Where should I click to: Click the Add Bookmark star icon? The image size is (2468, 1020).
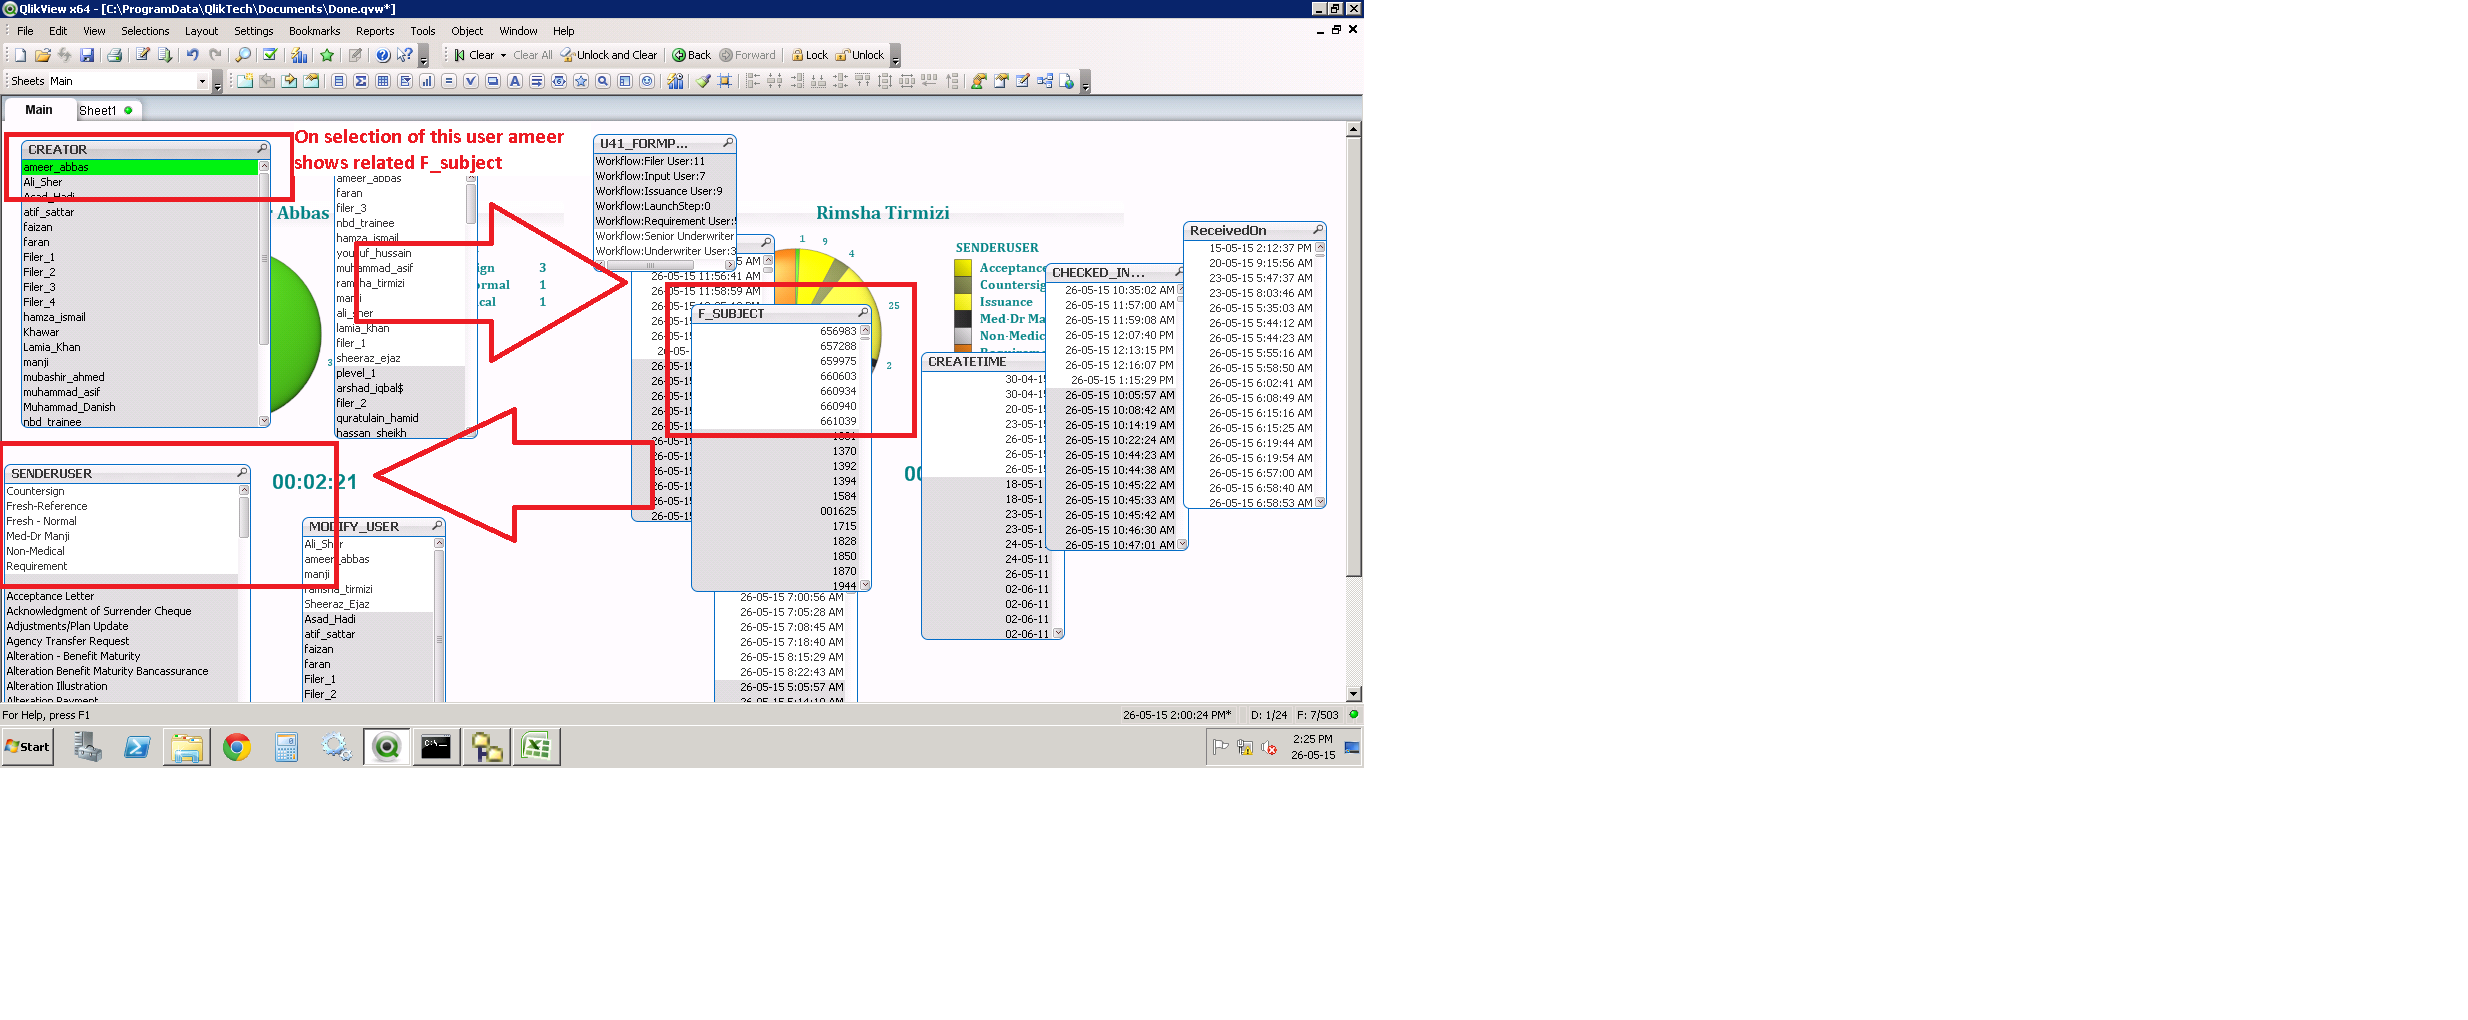pos(327,55)
